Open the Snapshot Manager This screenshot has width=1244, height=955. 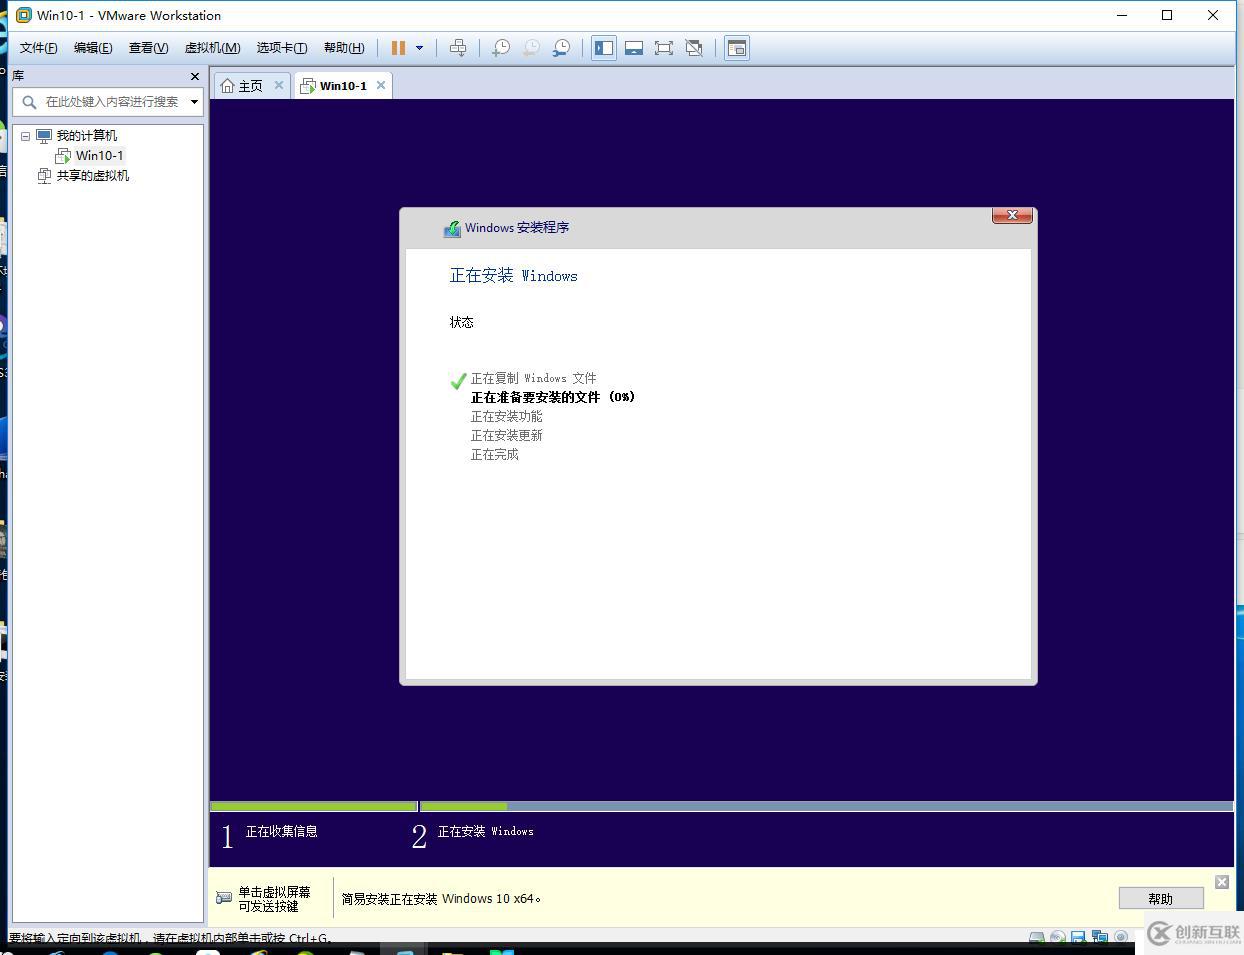[561, 47]
